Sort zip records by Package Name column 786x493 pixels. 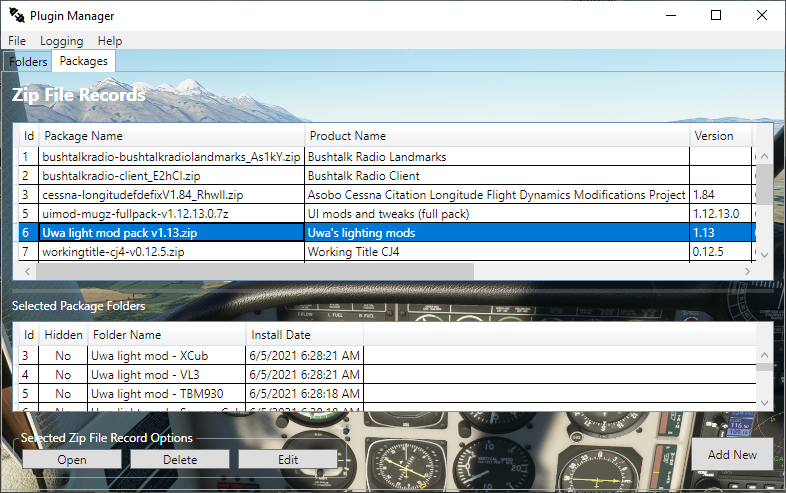tap(171, 136)
